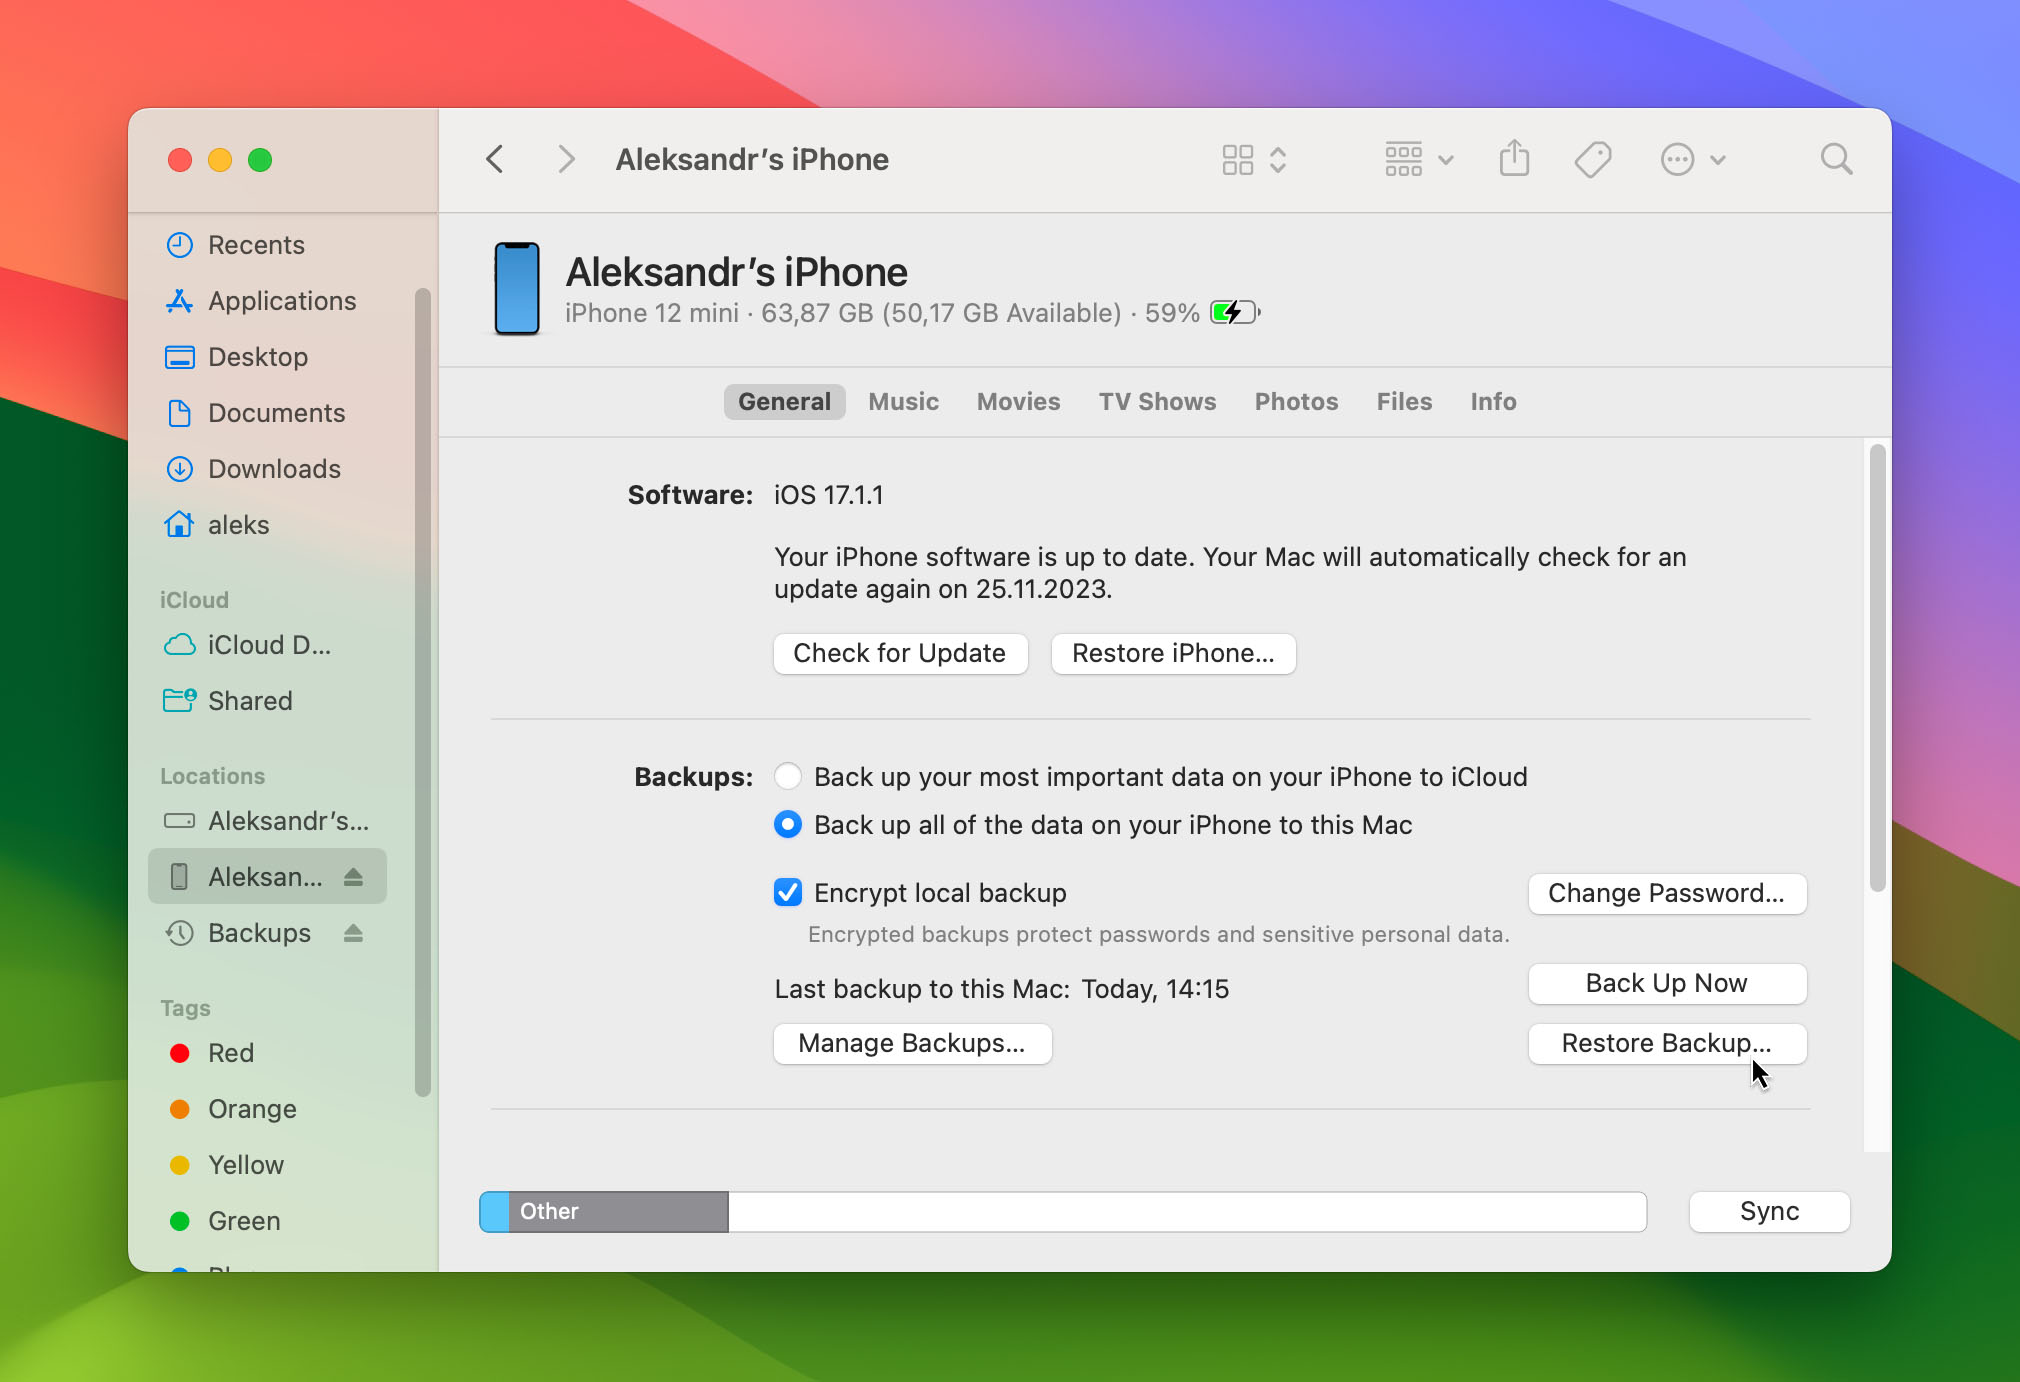This screenshot has height=1382, width=2020.
Task: Switch to the General tab
Action: click(784, 402)
